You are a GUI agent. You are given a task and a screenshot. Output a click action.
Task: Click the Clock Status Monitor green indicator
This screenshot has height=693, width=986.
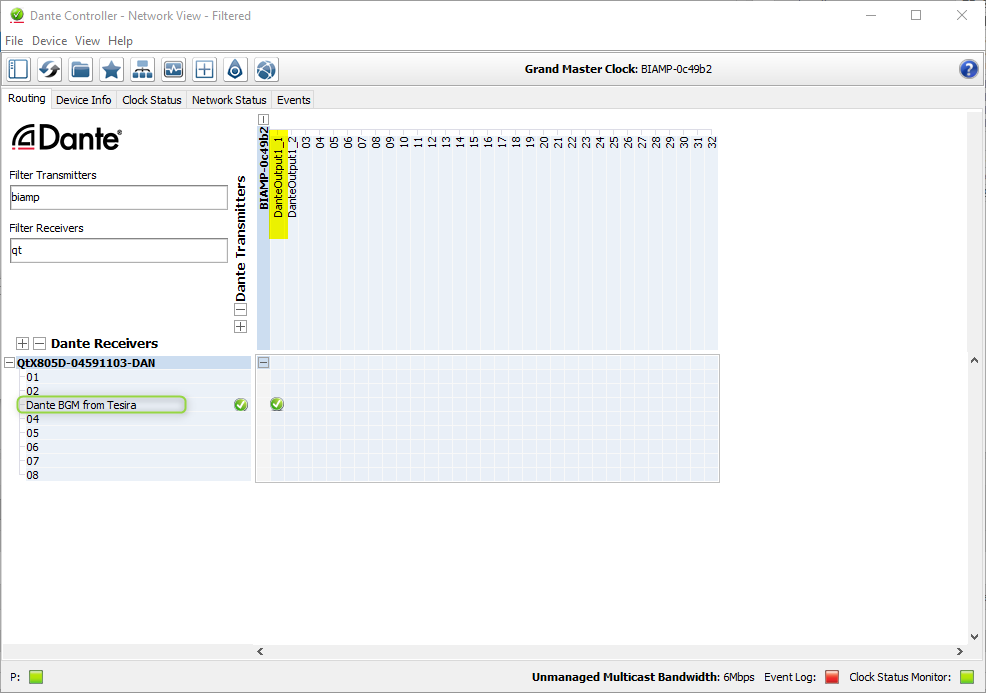click(x=967, y=677)
